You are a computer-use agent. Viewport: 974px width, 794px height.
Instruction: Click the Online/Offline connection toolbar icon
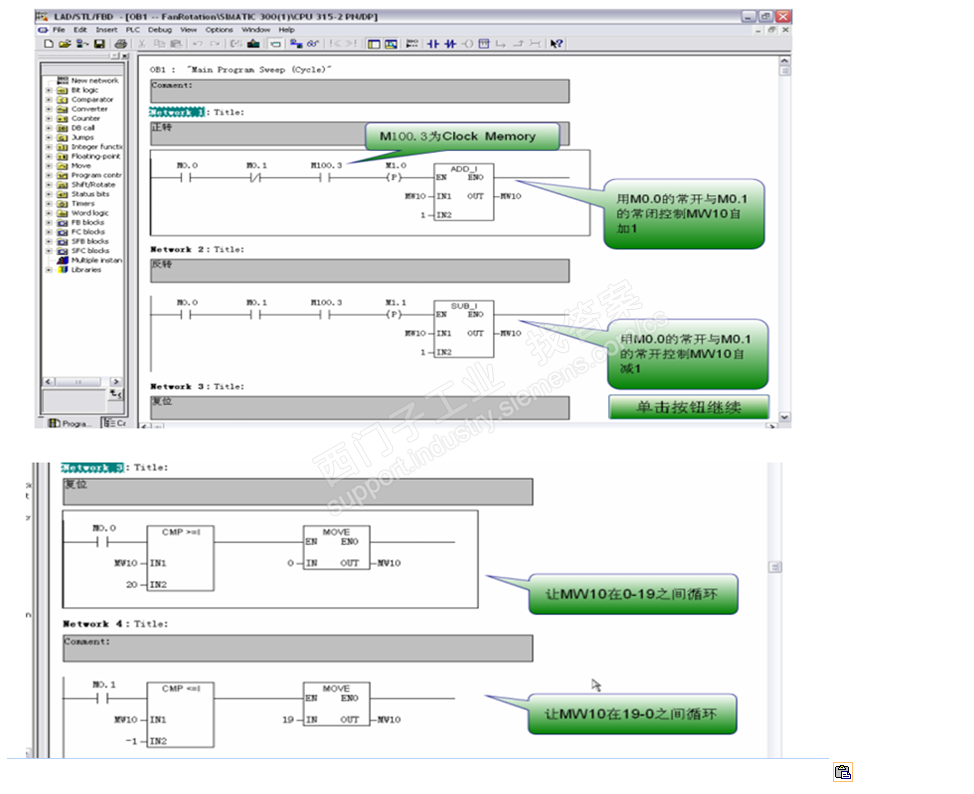[296, 43]
